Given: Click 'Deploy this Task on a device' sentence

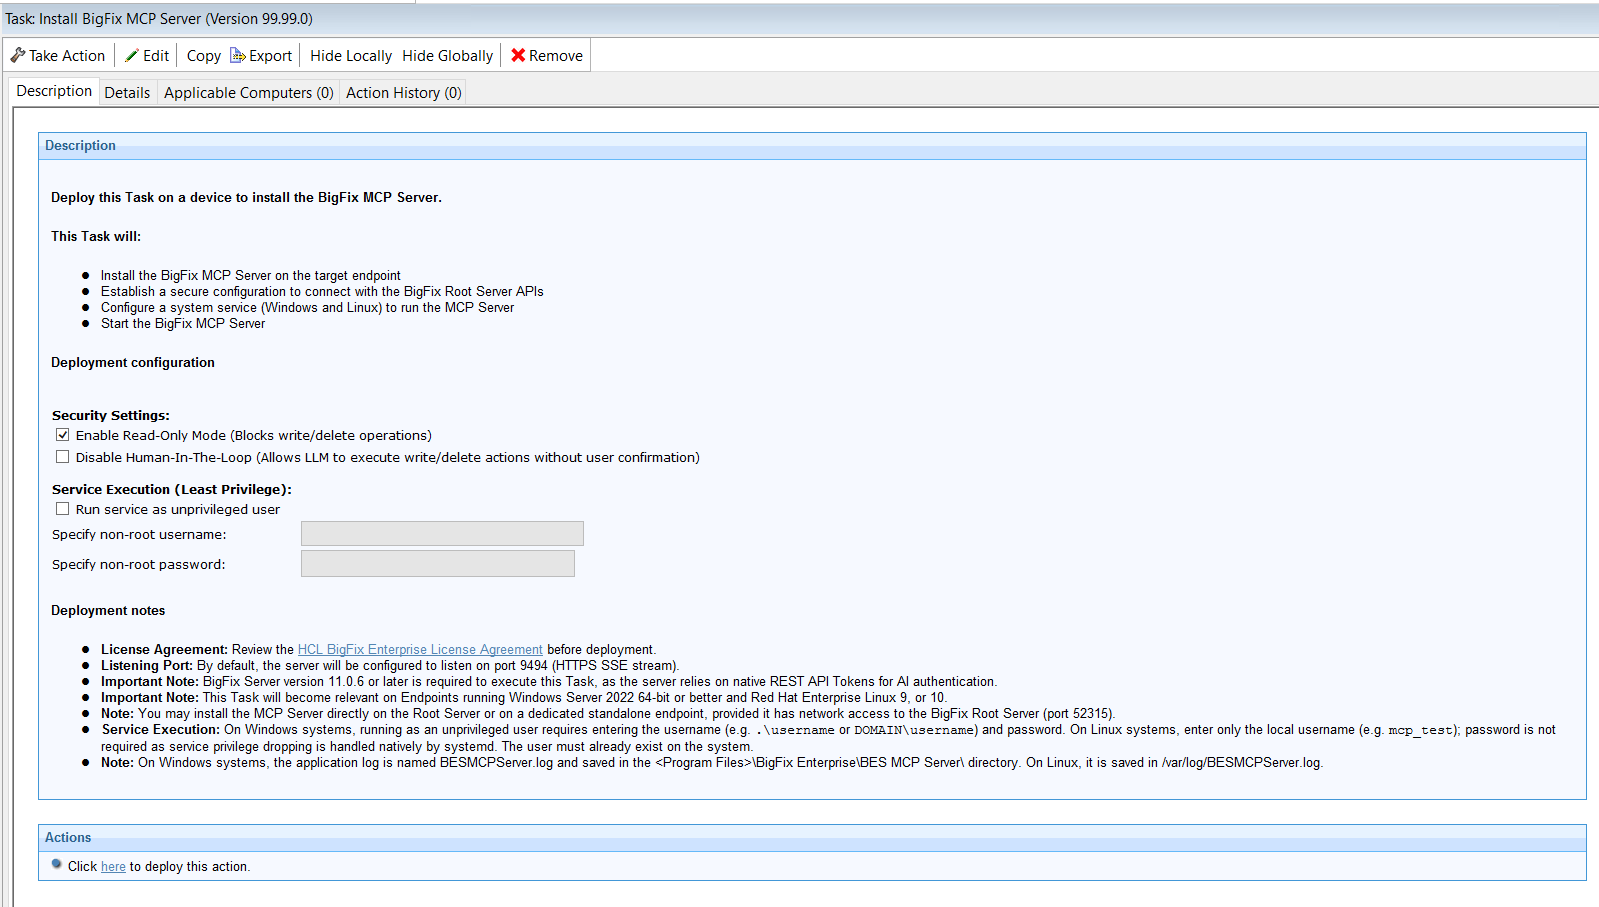Looking at the screenshot, I should [x=246, y=198].
